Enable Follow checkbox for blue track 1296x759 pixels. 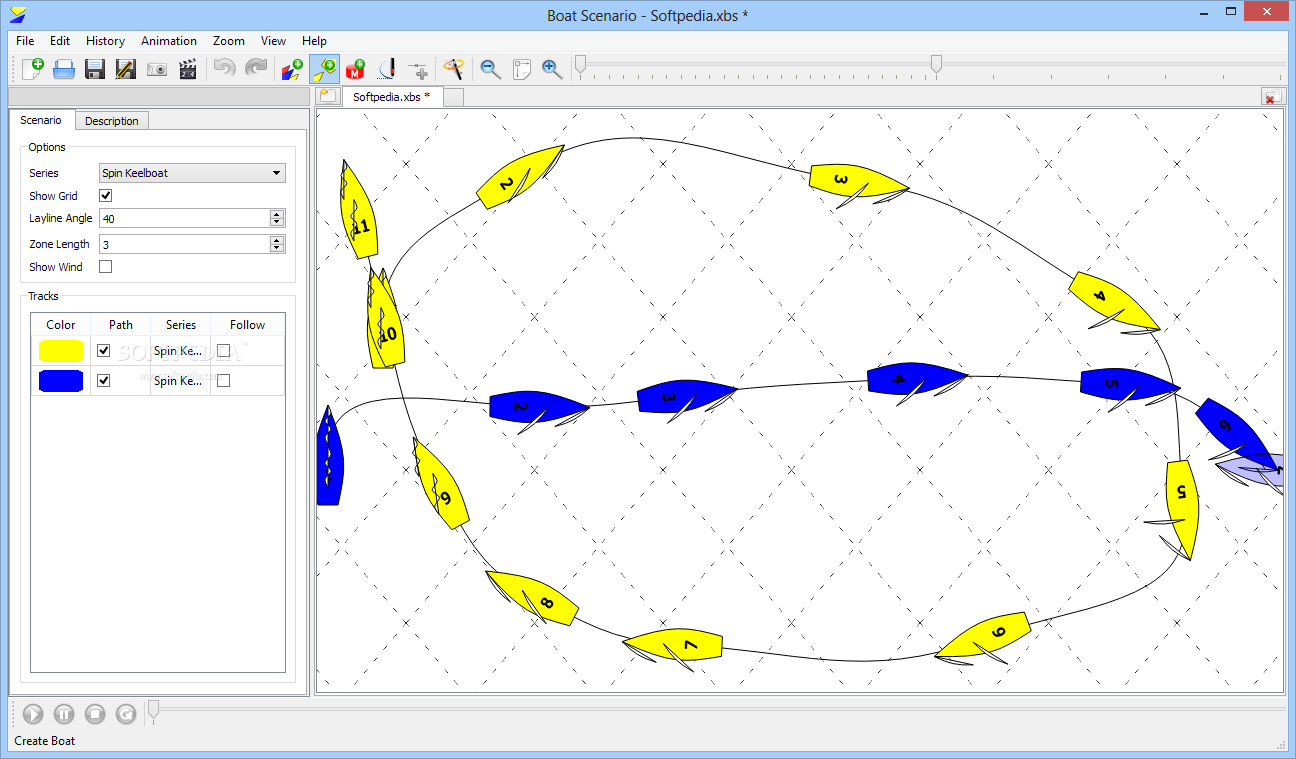[x=224, y=381]
